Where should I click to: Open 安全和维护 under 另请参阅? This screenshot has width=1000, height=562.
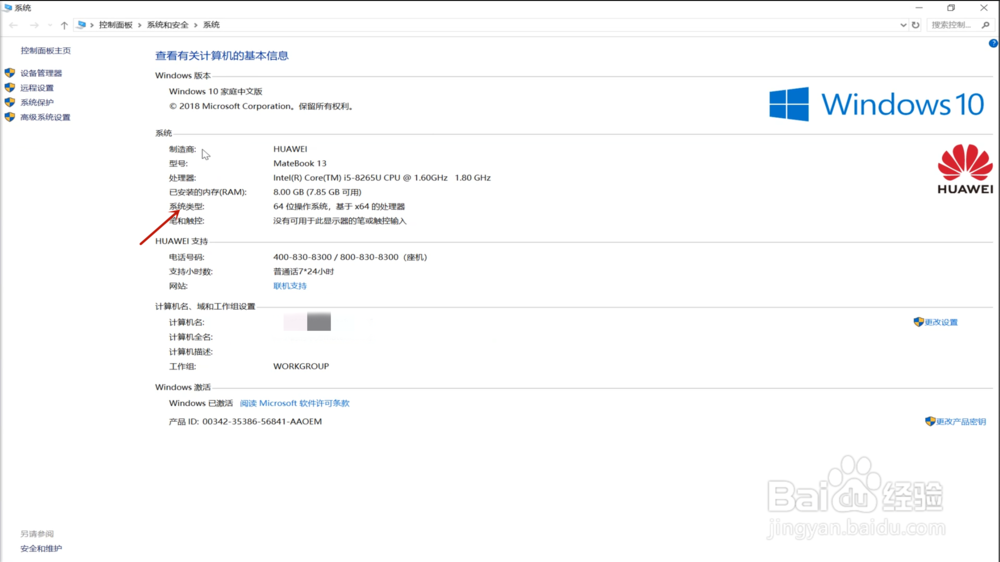[x=41, y=549]
